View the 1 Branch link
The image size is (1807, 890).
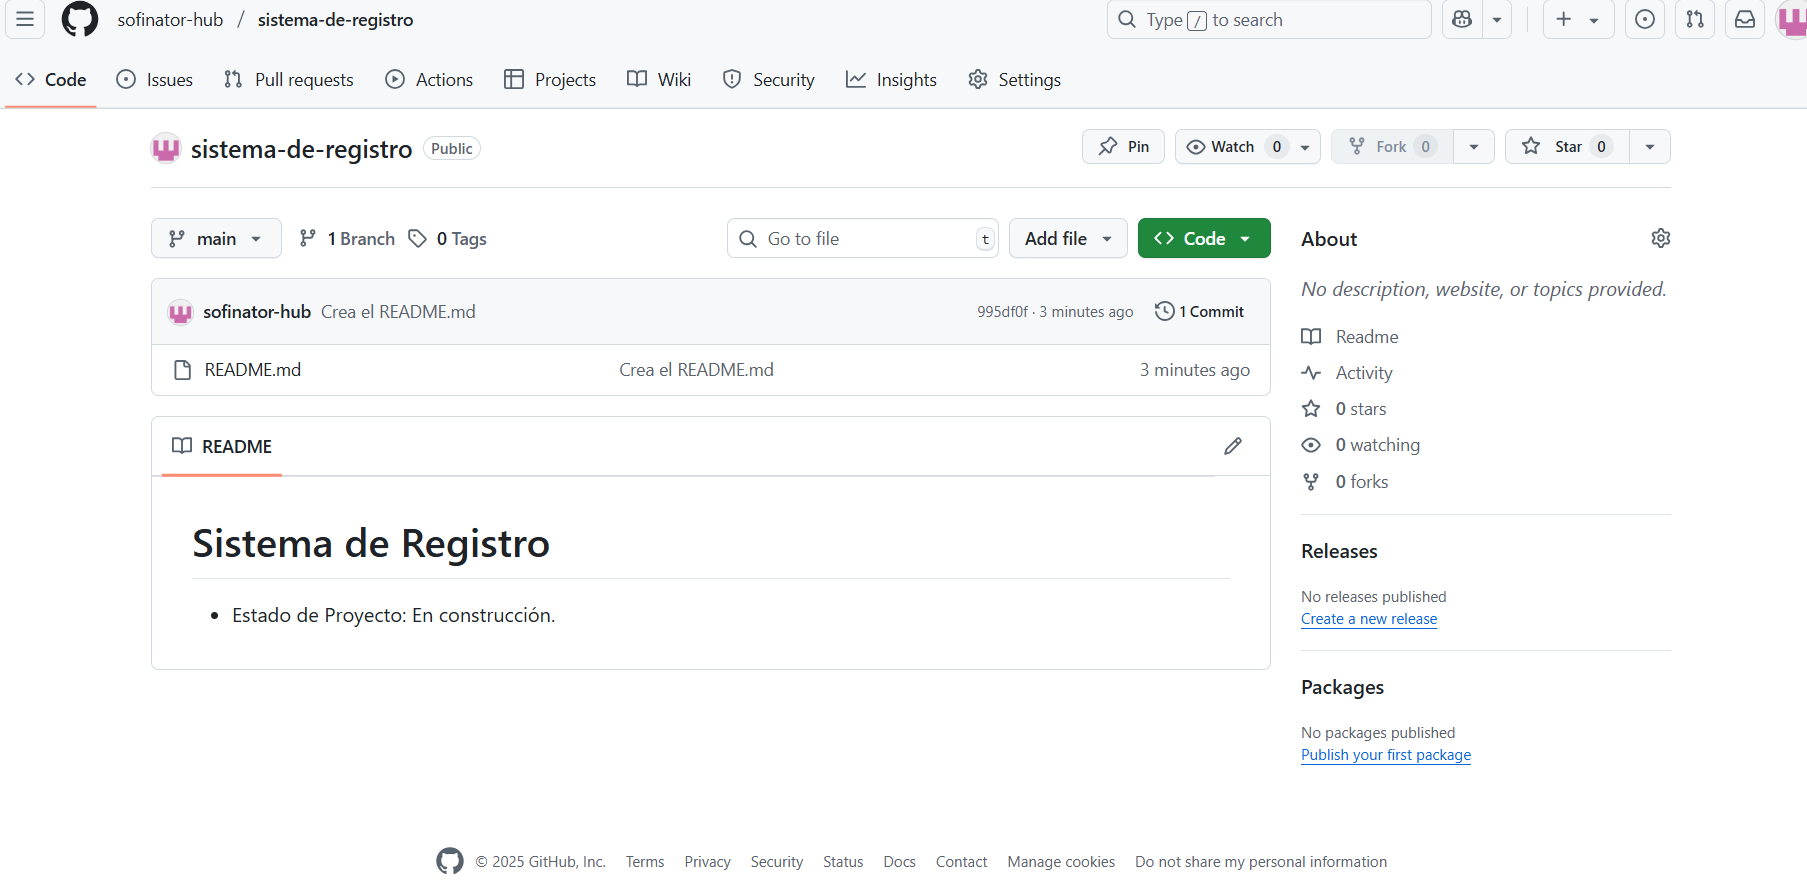[x=347, y=238]
